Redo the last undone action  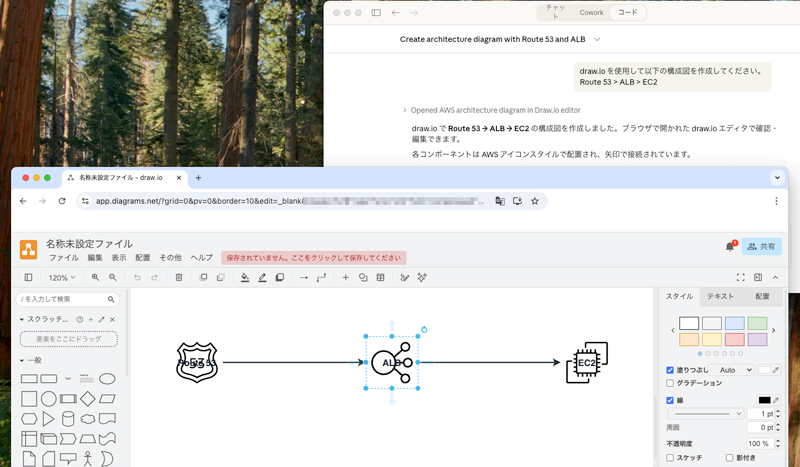click(154, 277)
